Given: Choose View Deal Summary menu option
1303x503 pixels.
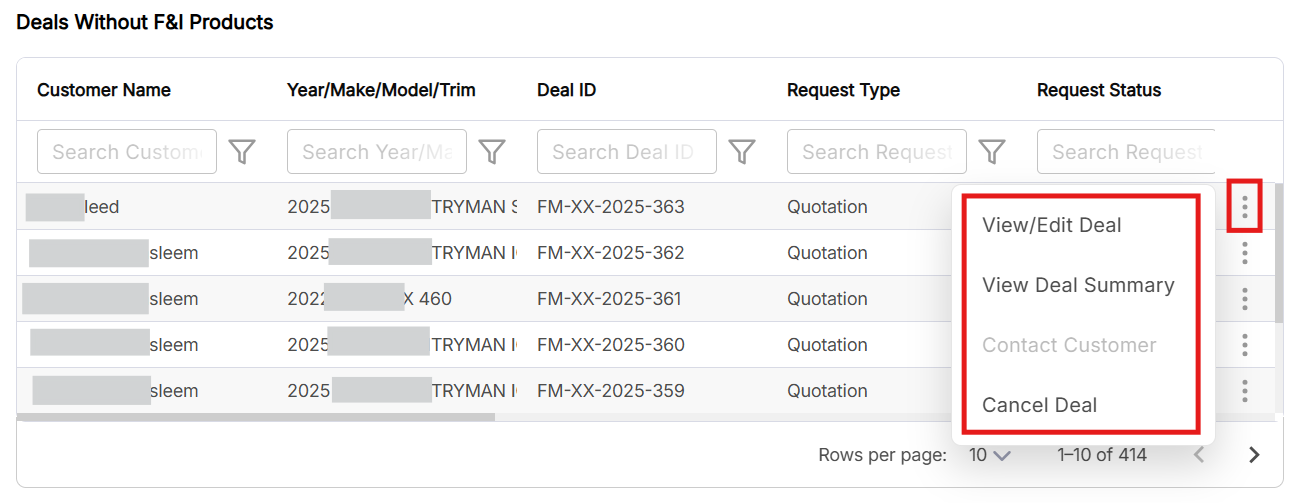Looking at the screenshot, I should [1078, 285].
